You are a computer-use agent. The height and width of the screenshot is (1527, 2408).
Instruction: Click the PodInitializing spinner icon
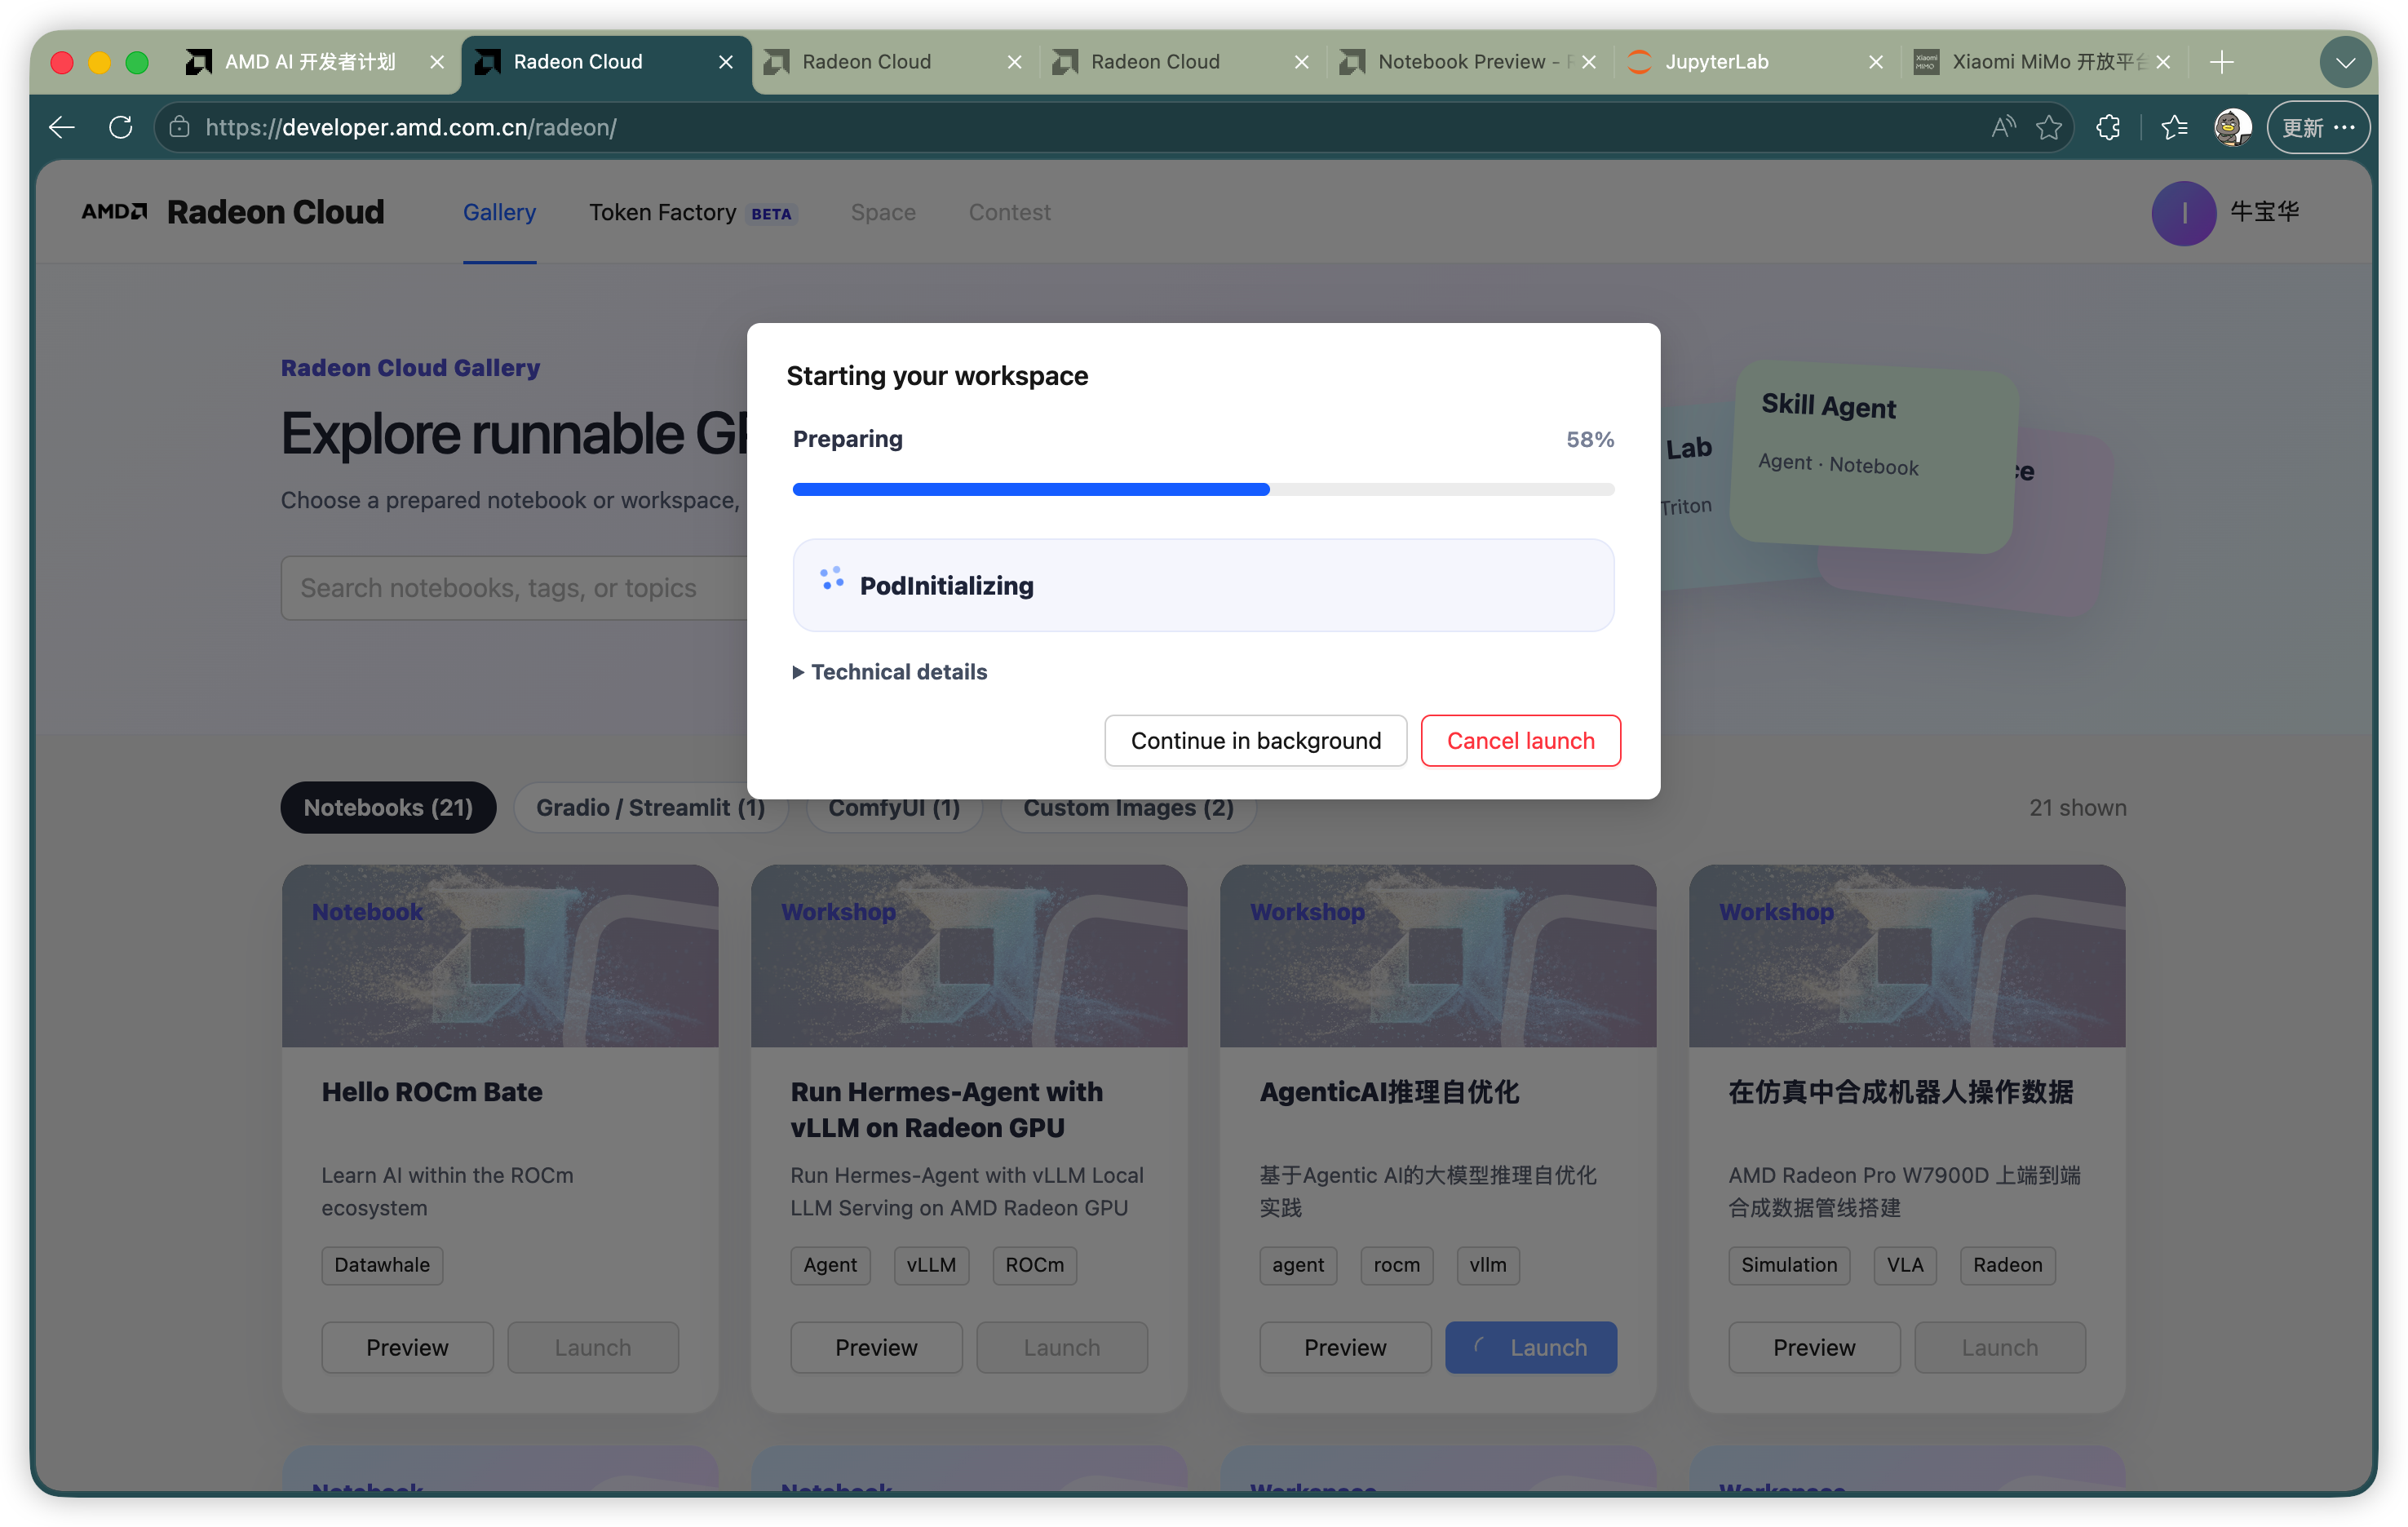tap(831, 579)
